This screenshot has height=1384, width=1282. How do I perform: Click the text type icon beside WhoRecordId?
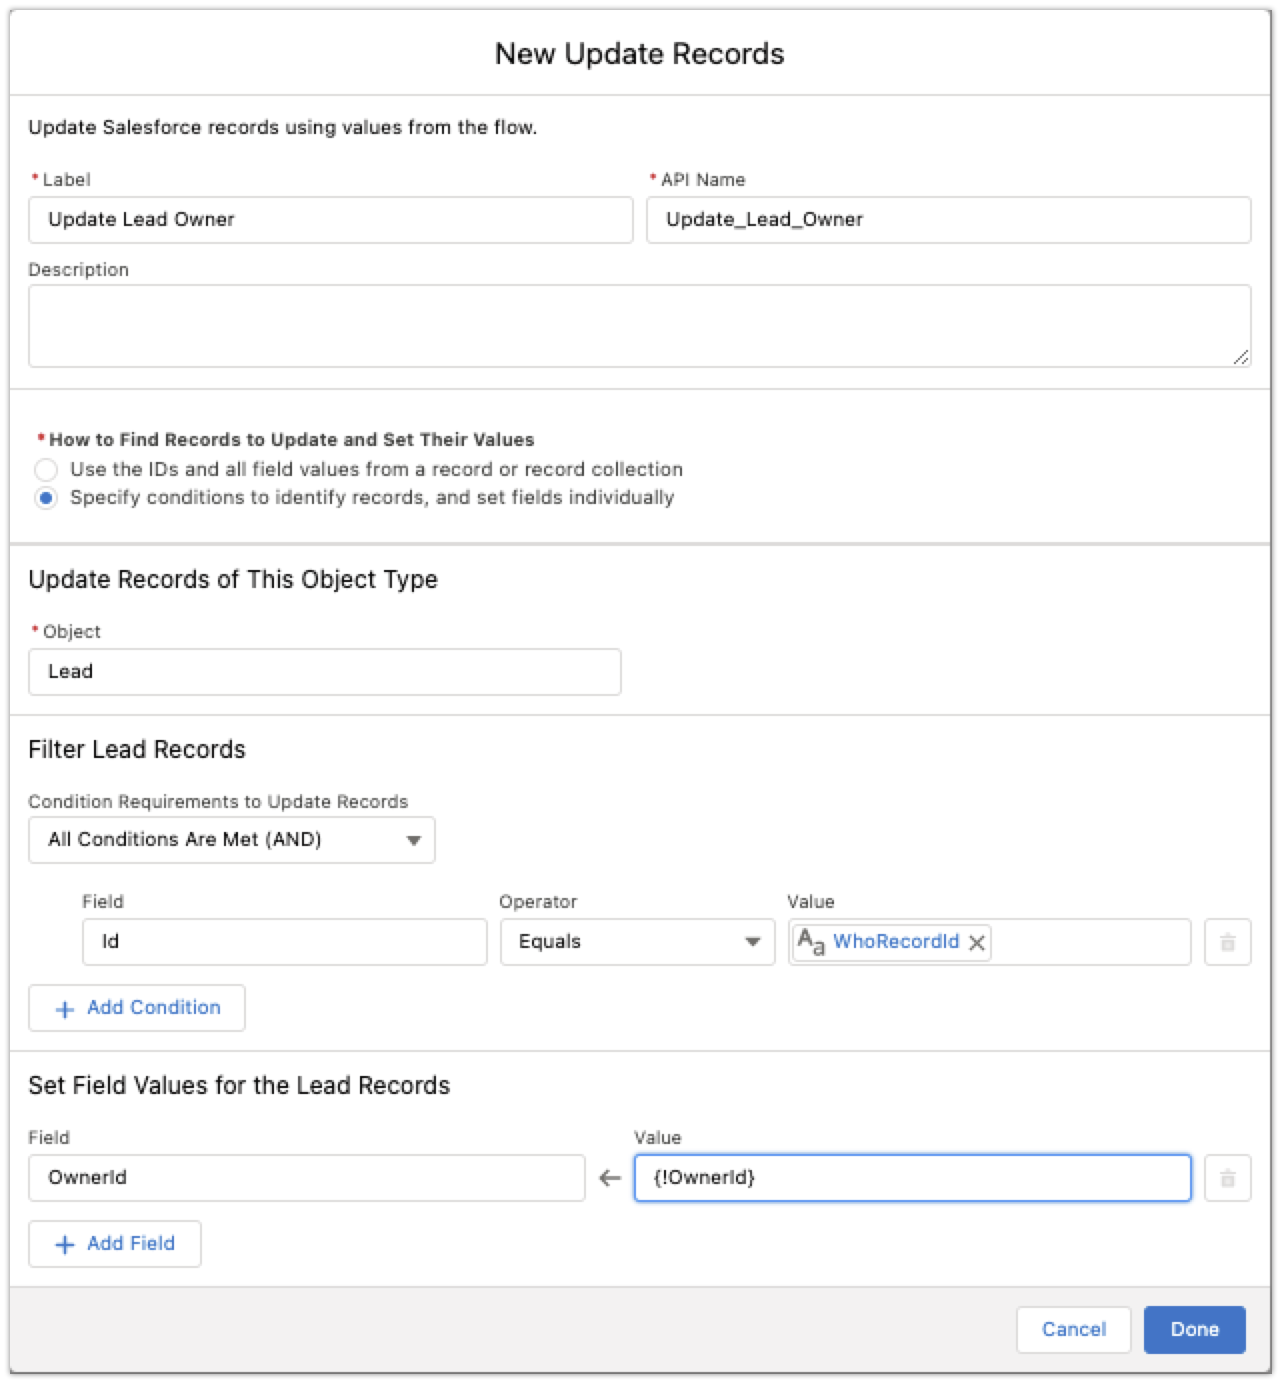pyautogui.click(x=811, y=942)
